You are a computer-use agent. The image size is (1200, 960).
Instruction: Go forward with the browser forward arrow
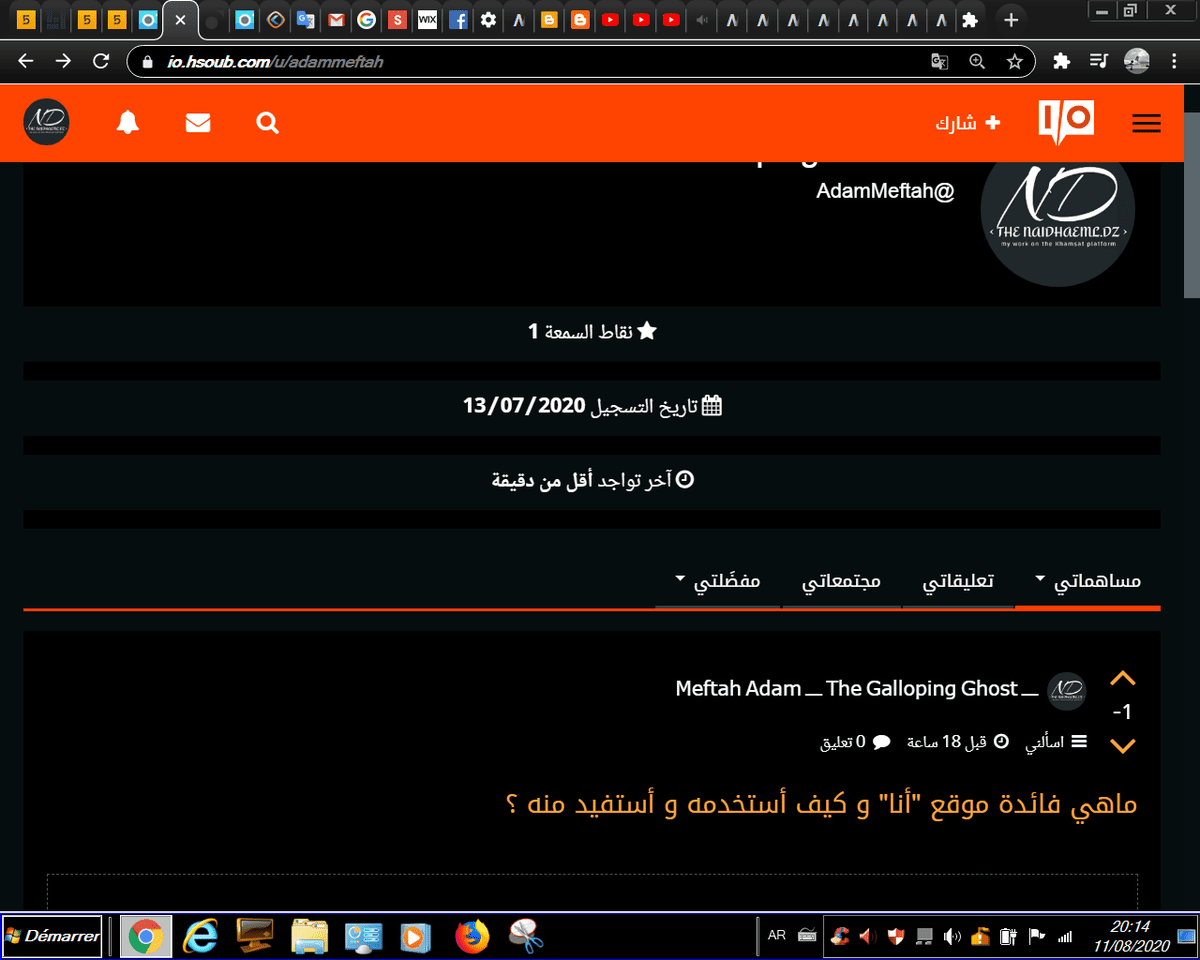point(63,61)
